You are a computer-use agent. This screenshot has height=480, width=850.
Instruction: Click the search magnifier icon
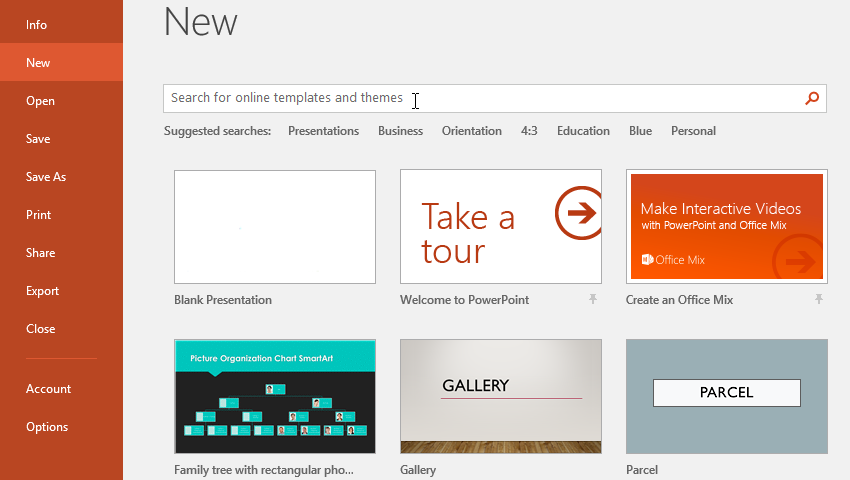812,98
